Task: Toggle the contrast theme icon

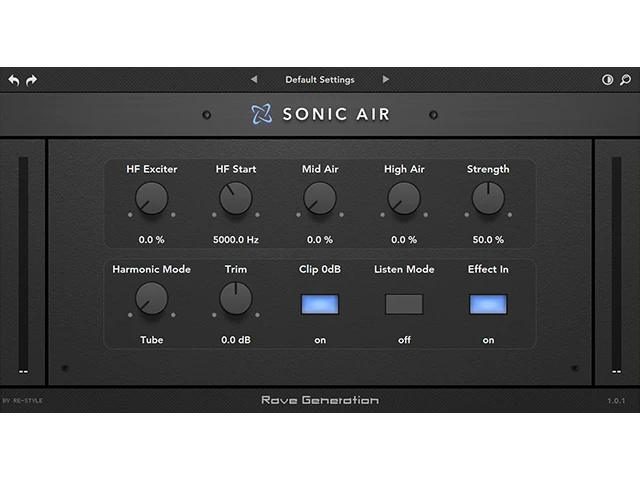Action: [x=607, y=80]
